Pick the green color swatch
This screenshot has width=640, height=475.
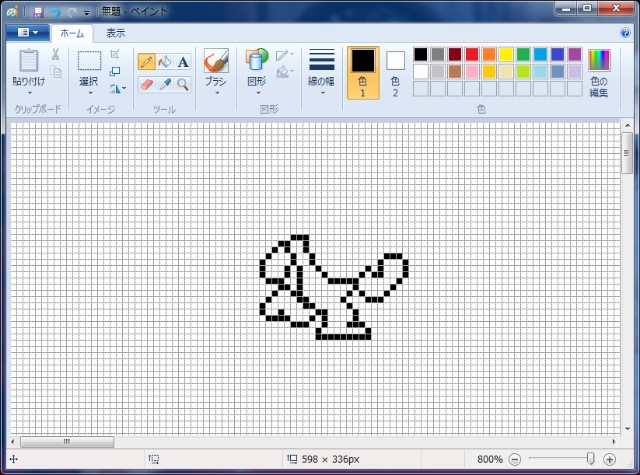(x=523, y=54)
